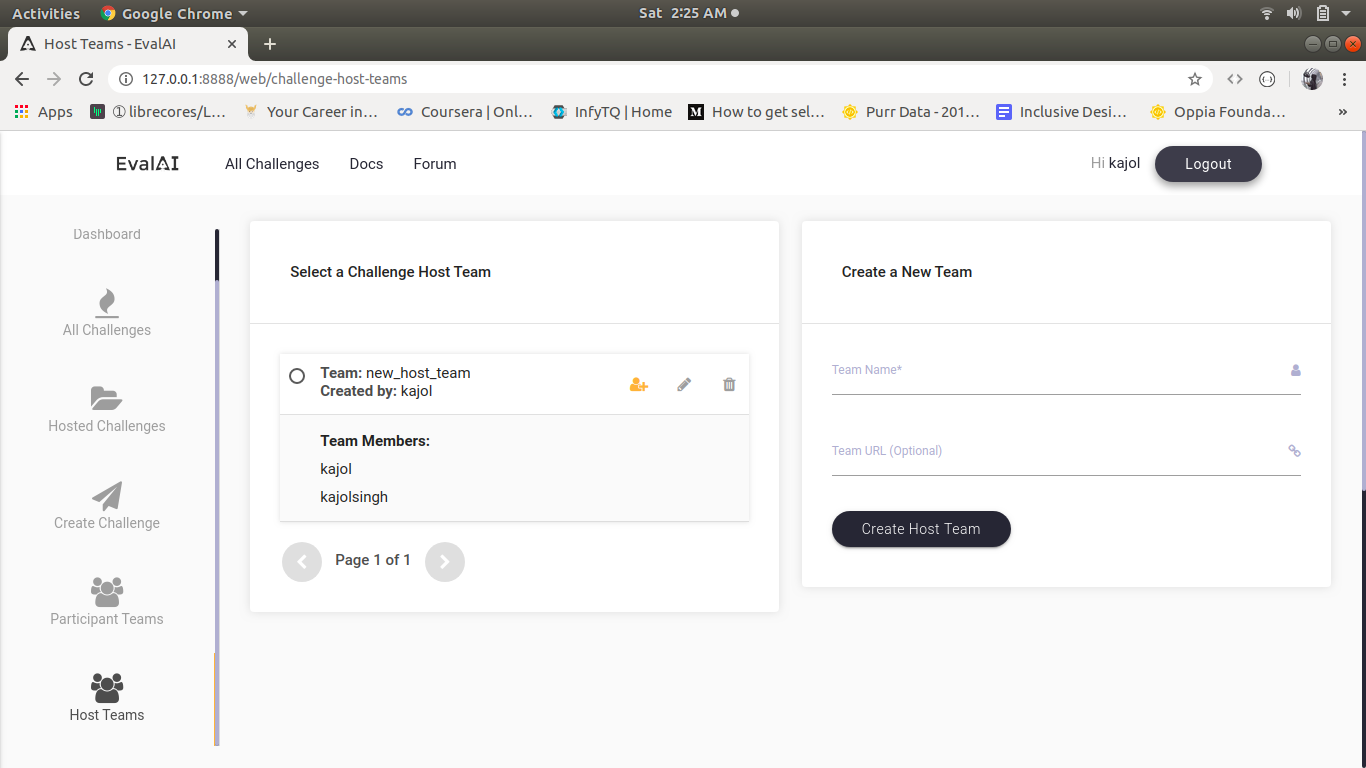Click the add member icon for new_host_team
Viewport: 1366px width, 768px height.
click(639, 385)
